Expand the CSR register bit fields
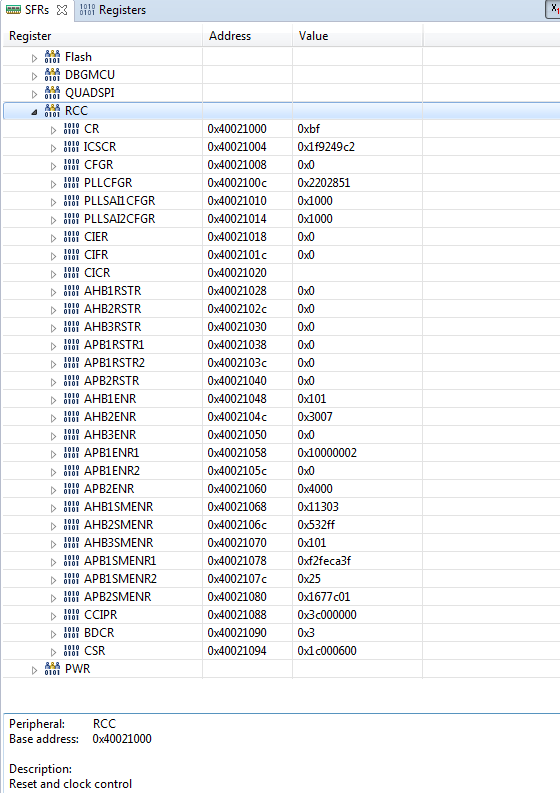The width and height of the screenshot is (560, 793). (53, 652)
